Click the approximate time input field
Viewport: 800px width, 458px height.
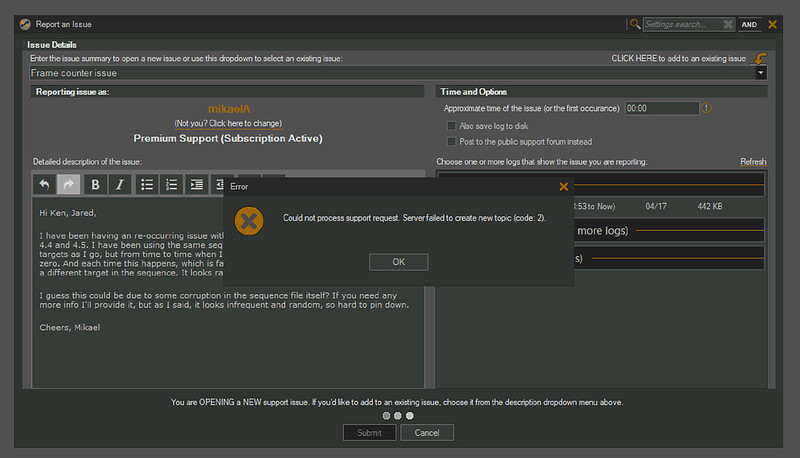tap(661, 108)
